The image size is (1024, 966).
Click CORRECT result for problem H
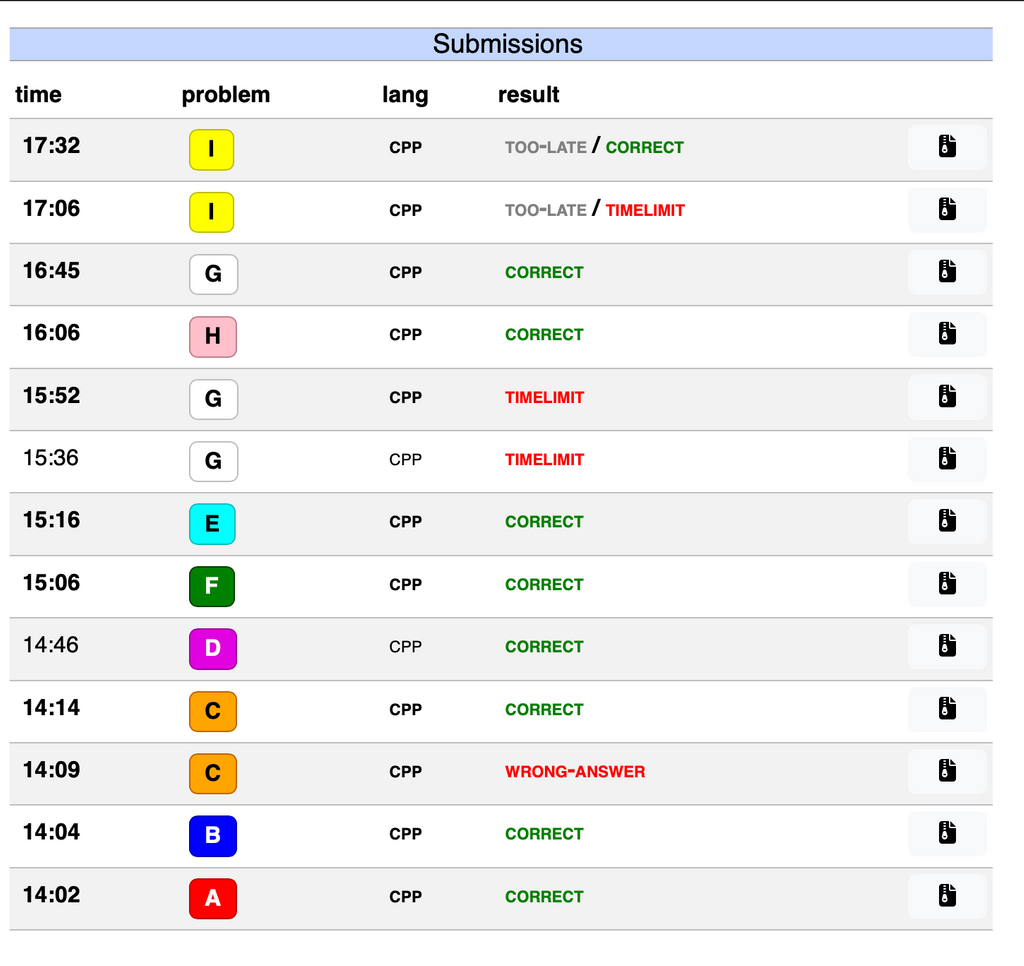pos(544,334)
